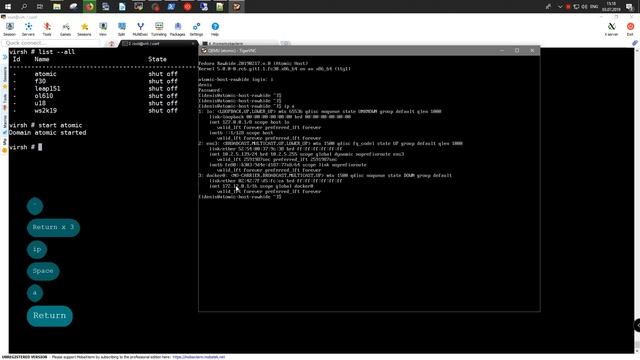Click the paperclip attach icon at right
Image resolution: width=640 pixels, height=360 pixels.
(x=635, y=43)
